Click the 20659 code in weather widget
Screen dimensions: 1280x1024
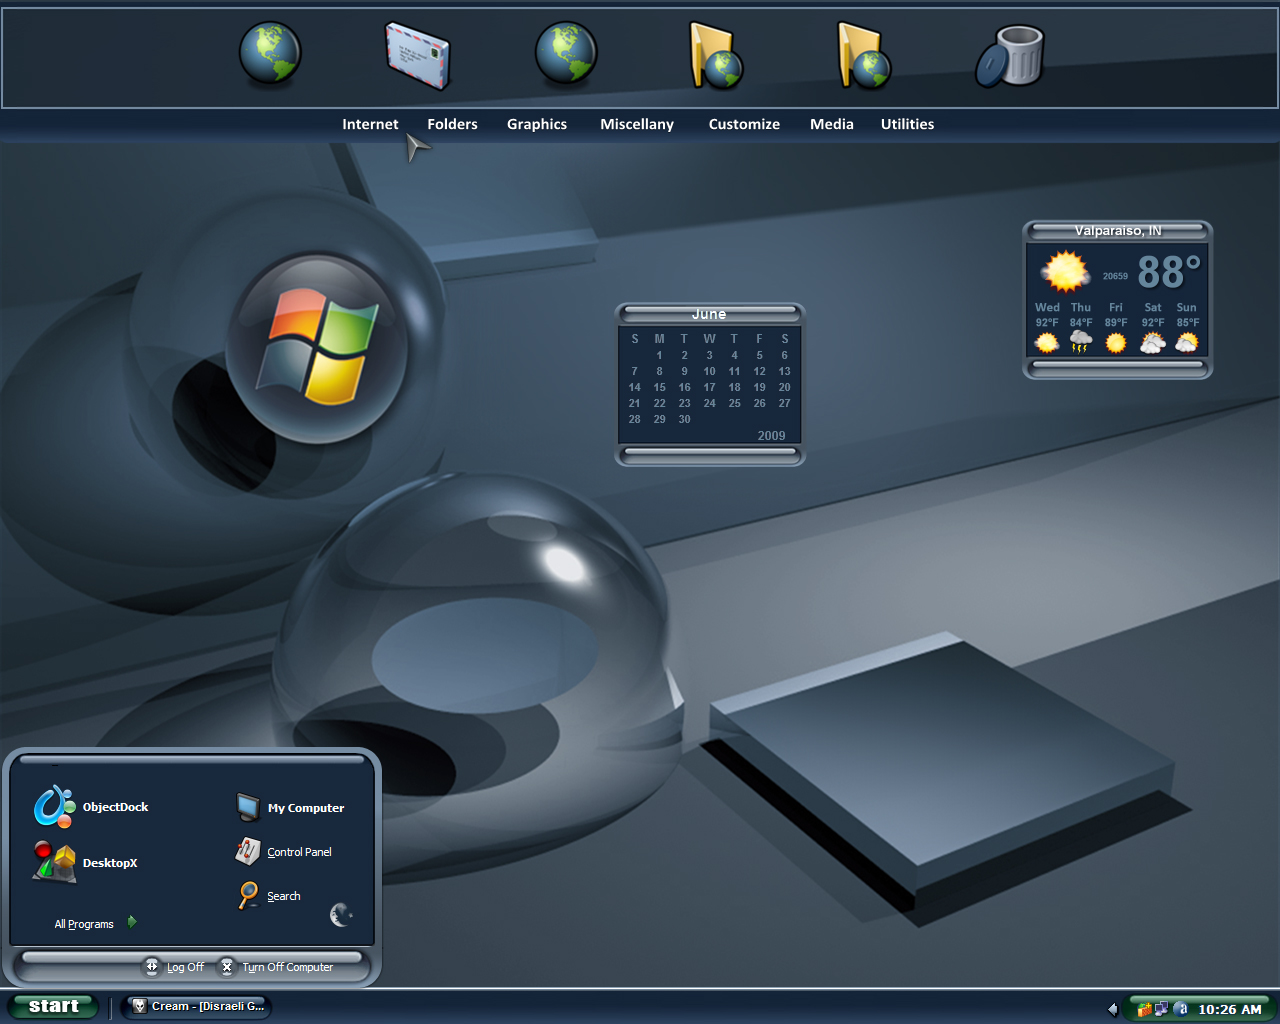(1115, 276)
